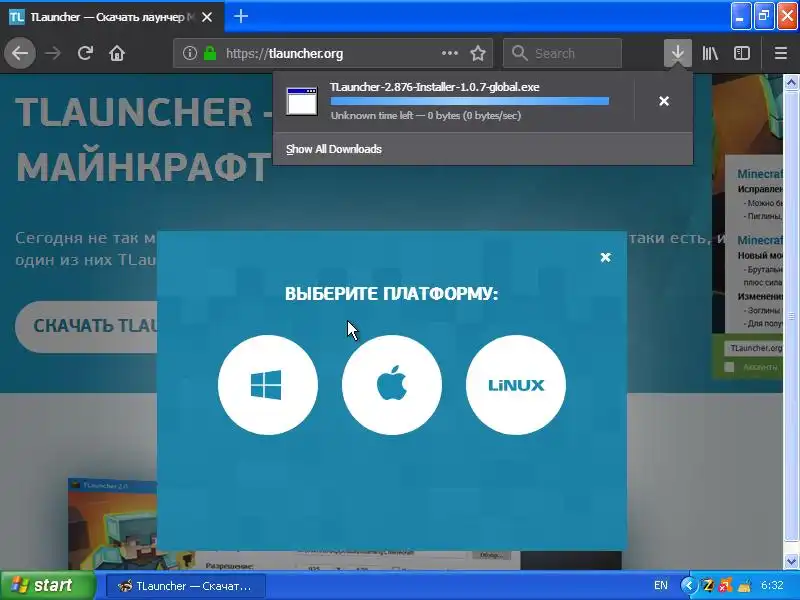Screen dimensions: 800x600
Task: Cancel the TLauncher installer download
Action: (664, 101)
